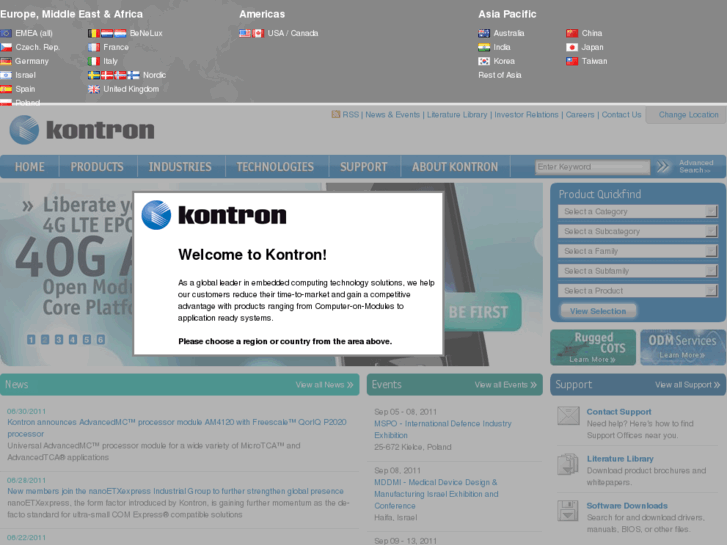Open the Nordic region link
The height and width of the screenshot is (545, 727).
coord(154,75)
